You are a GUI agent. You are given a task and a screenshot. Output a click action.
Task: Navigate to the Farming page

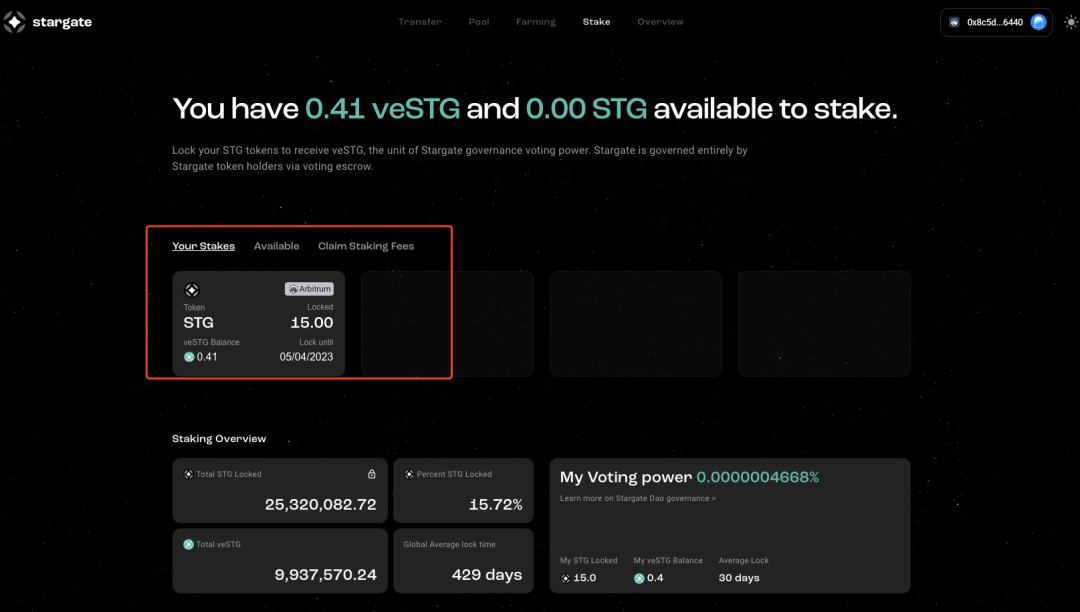point(536,22)
